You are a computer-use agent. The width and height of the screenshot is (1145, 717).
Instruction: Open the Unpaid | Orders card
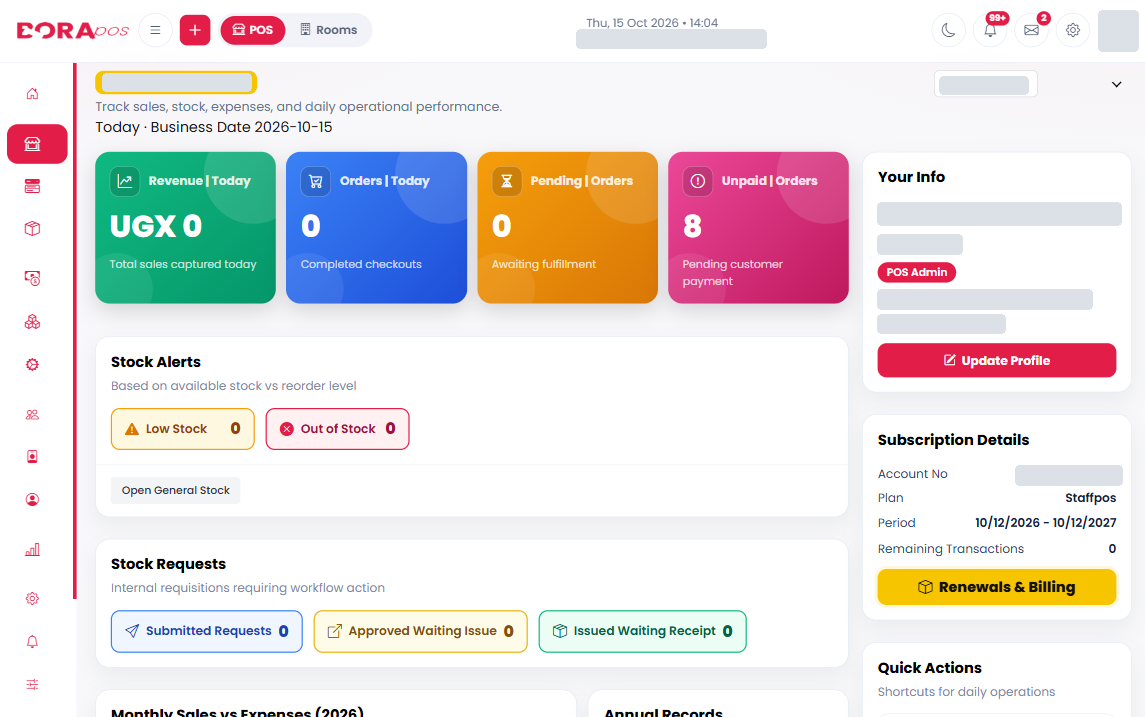tap(758, 228)
